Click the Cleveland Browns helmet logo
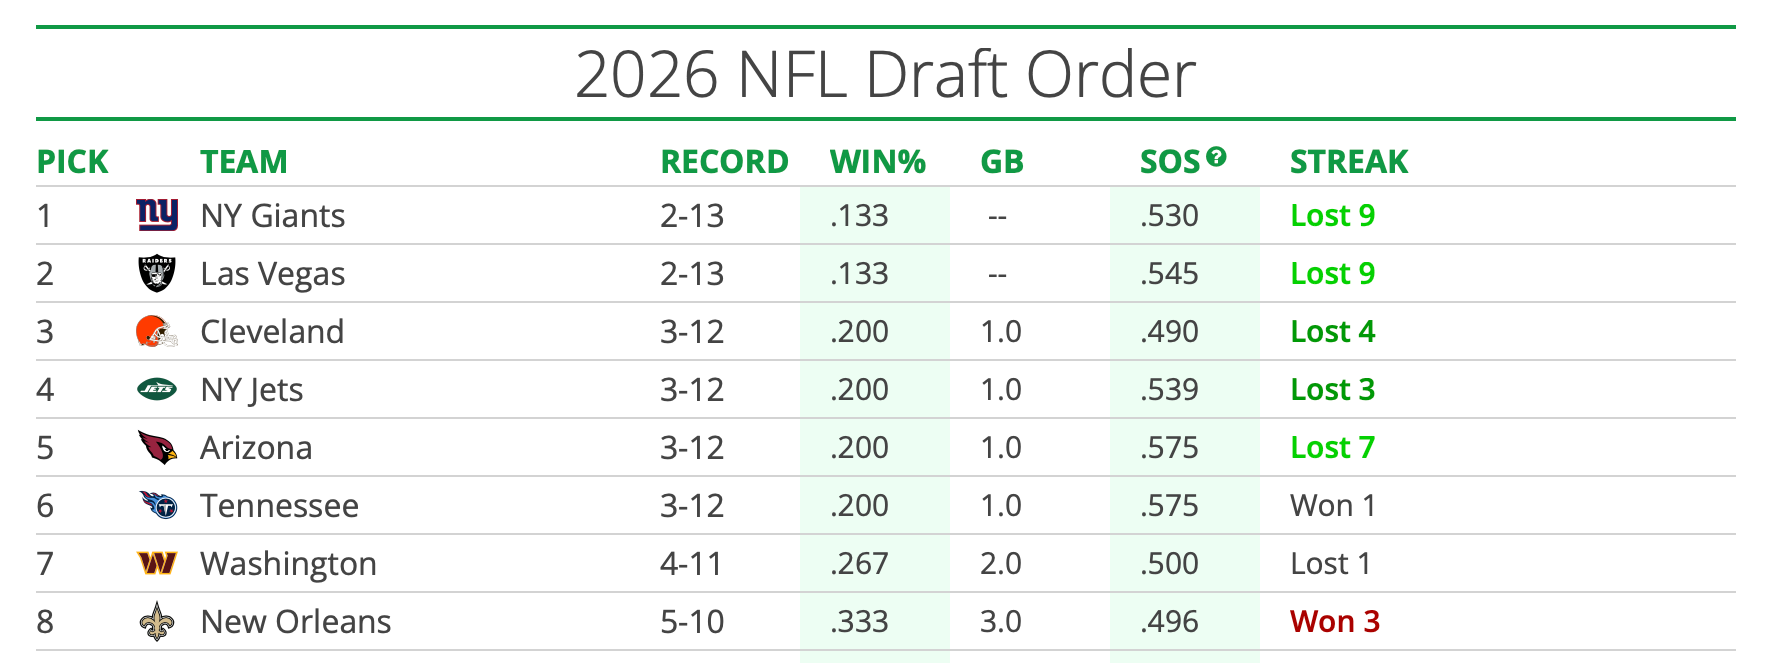The height and width of the screenshot is (663, 1767). (157, 332)
